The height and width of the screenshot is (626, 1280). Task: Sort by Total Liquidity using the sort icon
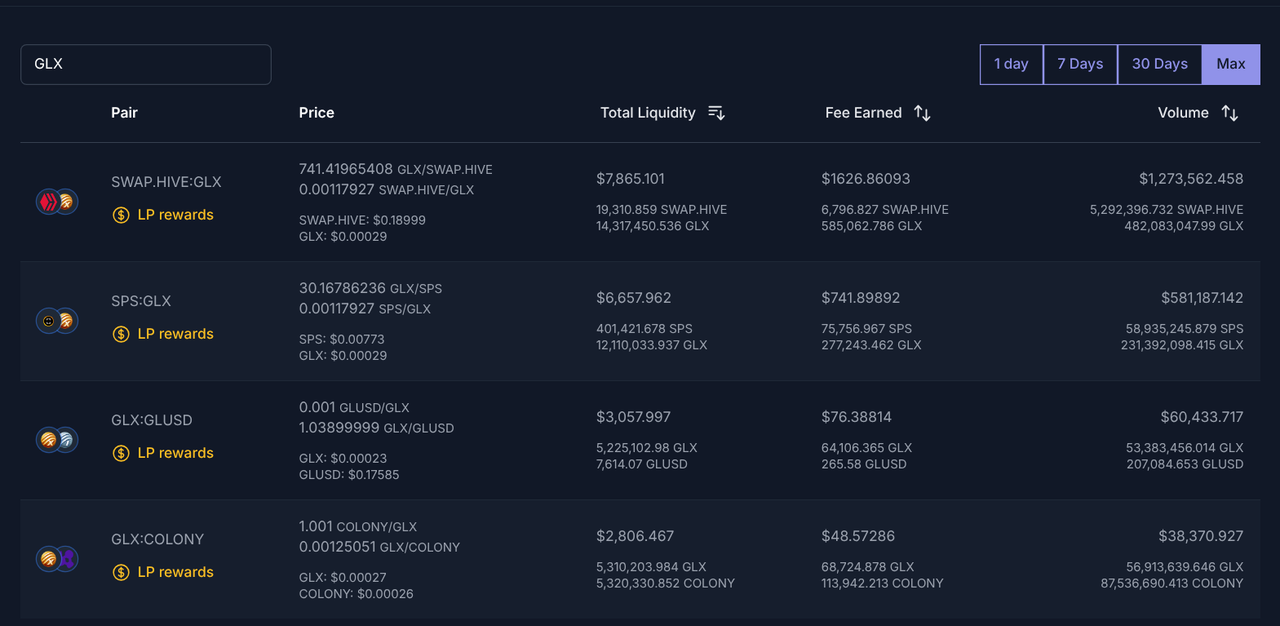(x=716, y=113)
